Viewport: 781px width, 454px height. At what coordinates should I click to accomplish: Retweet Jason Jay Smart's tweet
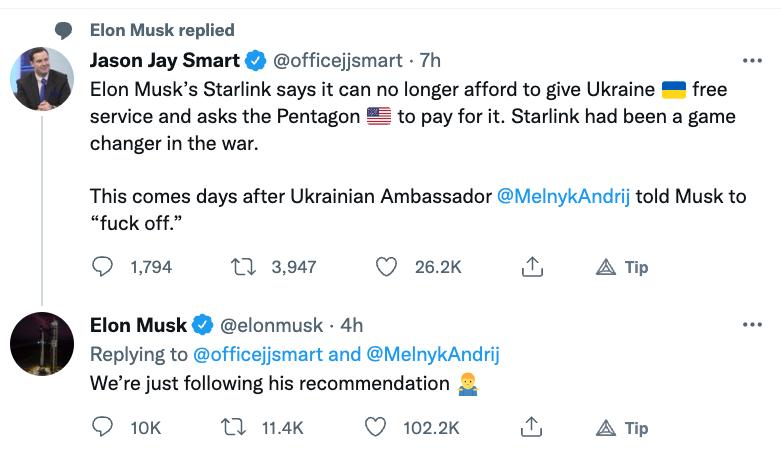pos(244,267)
